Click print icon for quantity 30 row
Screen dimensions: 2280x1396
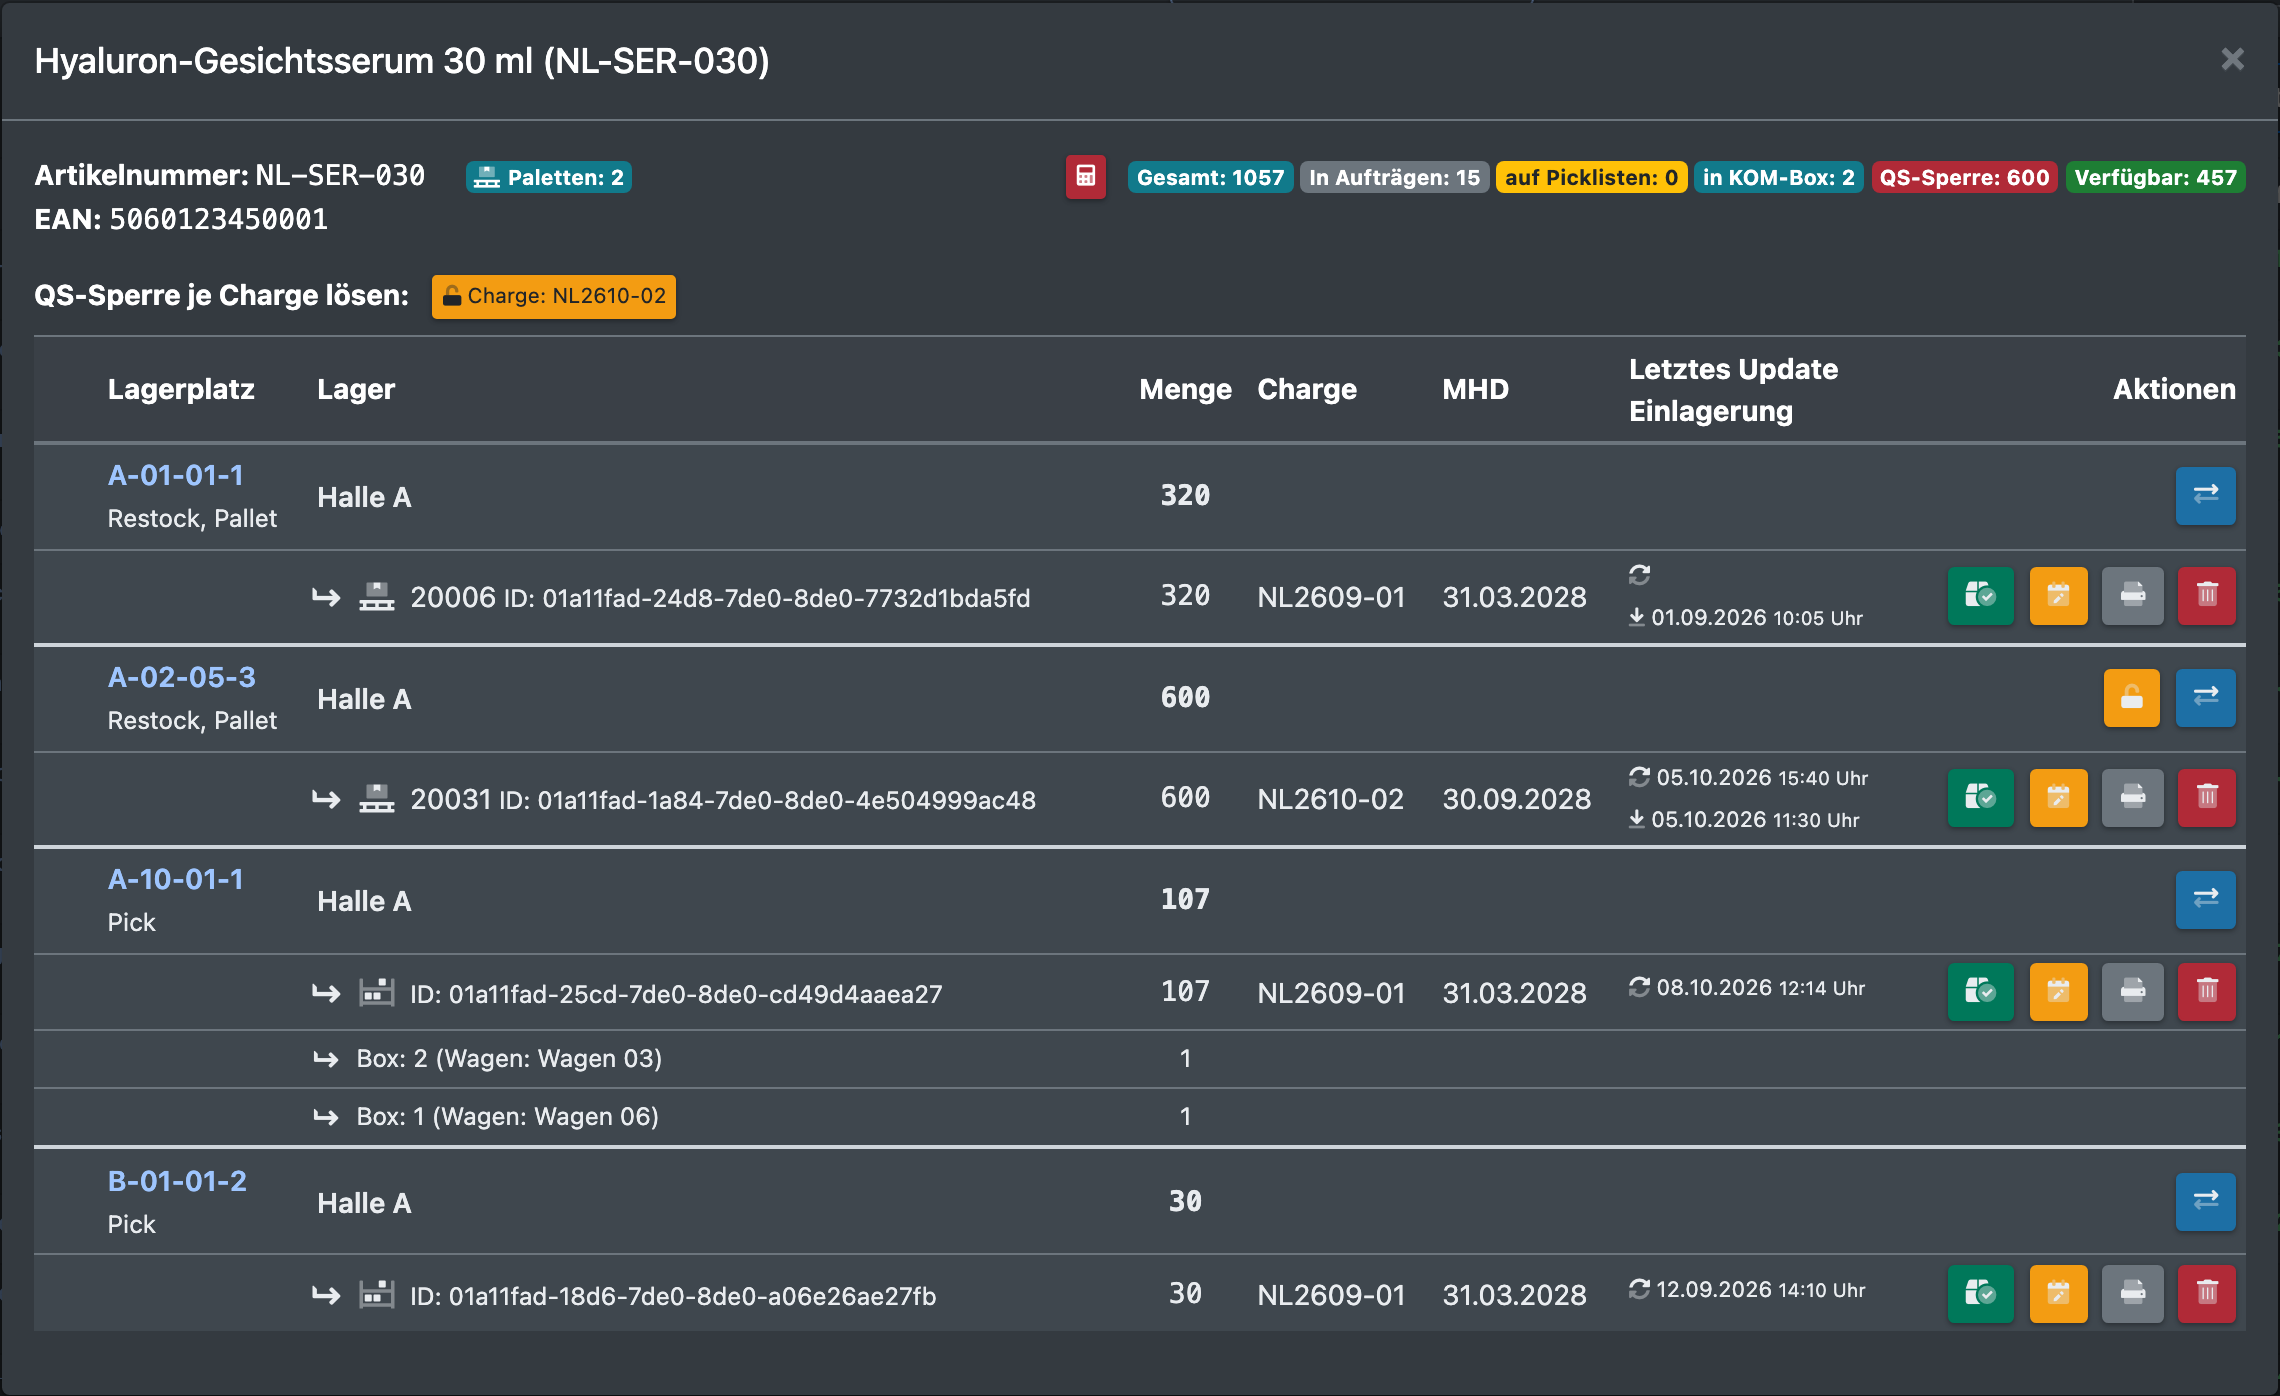2132,1294
